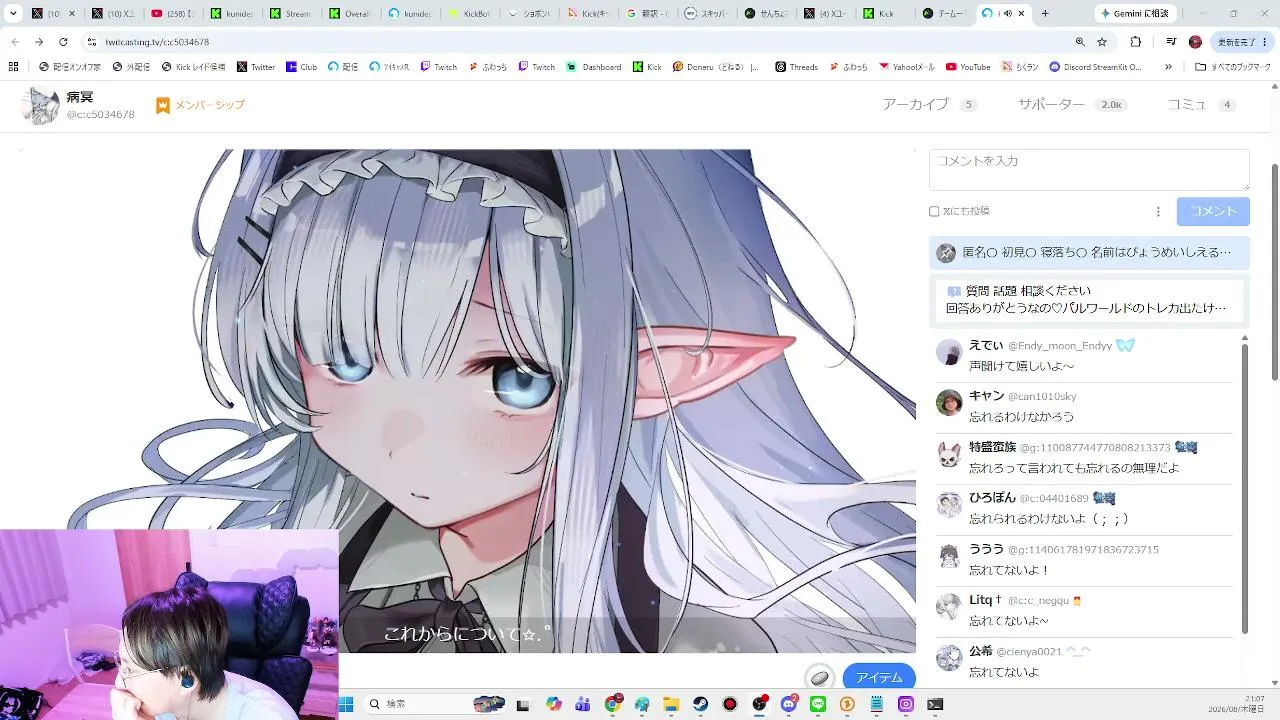Switch to the アーカイブ tab
The width and height of the screenshot is (1280, 720).
click(x=929, y=105)
